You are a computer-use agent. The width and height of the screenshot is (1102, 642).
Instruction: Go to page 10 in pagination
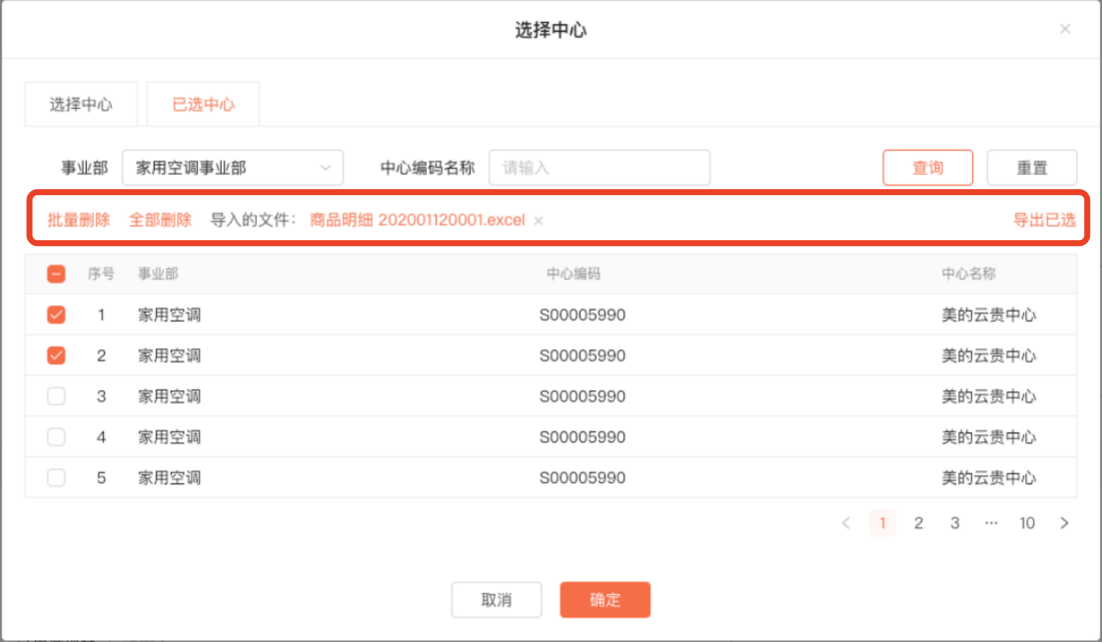pos(1027,522)
